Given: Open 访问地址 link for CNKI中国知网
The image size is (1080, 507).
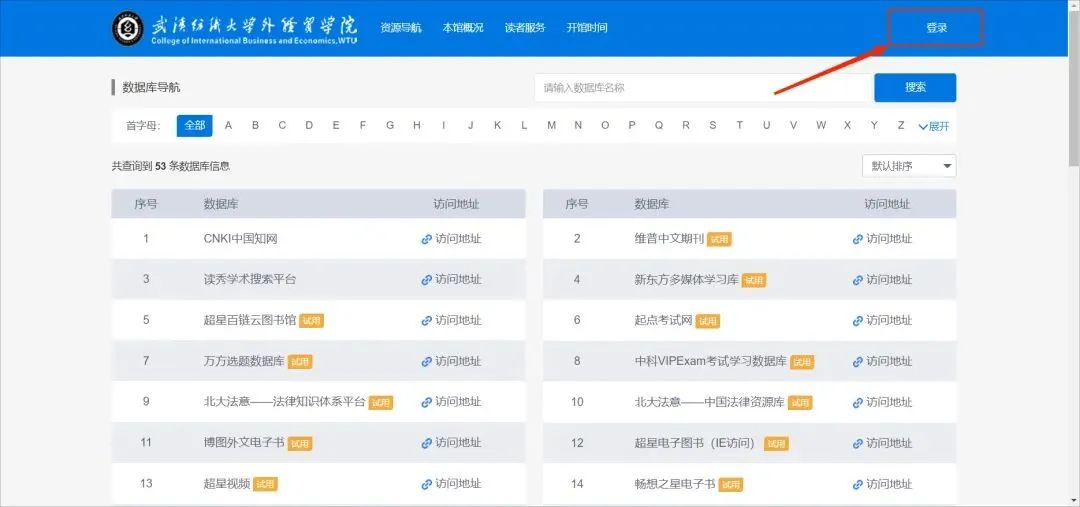Looking at the screenshot, I should [x=451, y=239].
